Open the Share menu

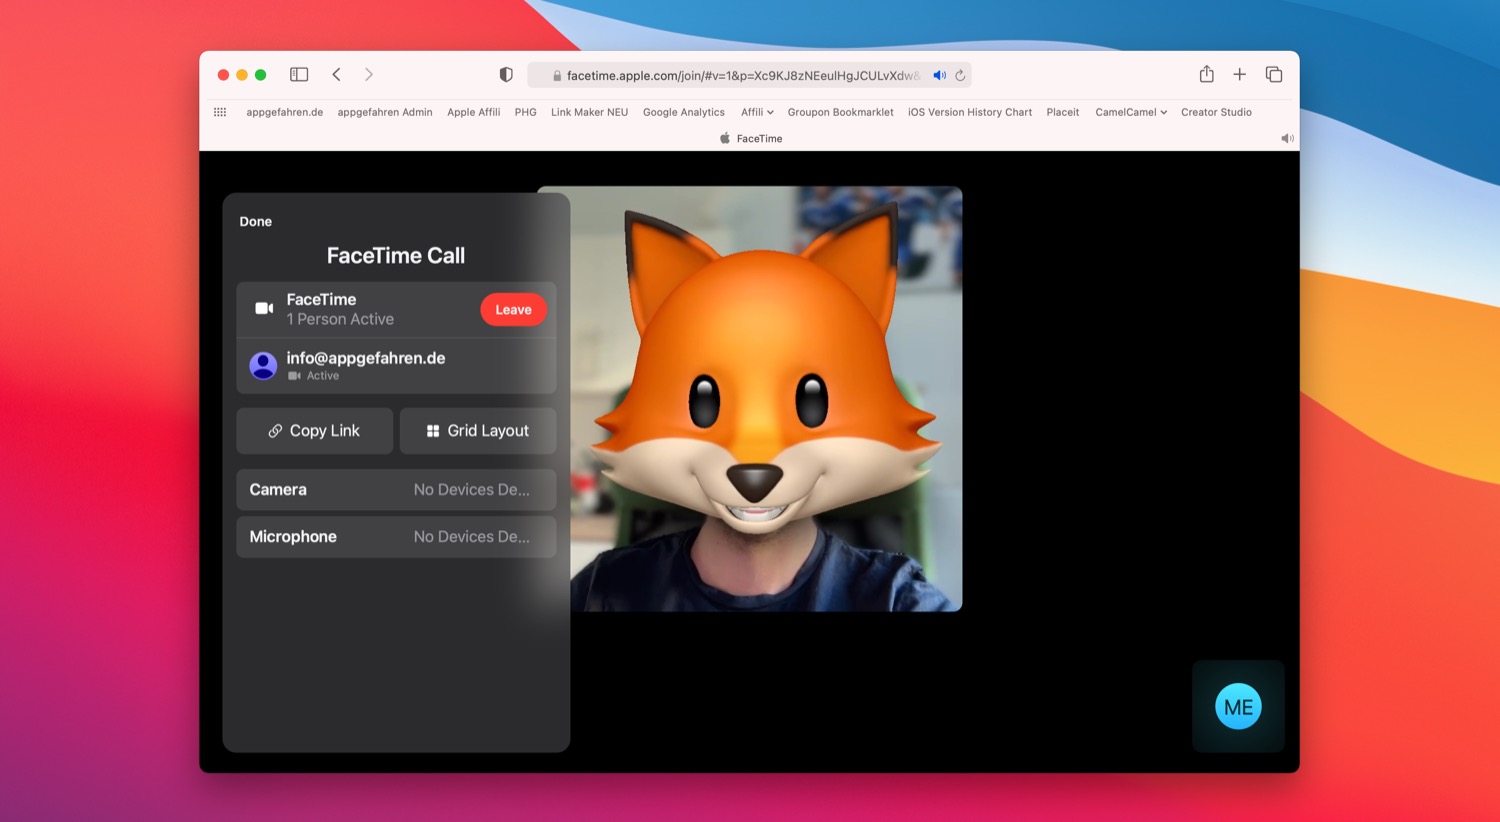pyautogui.click(x=1207, y=74)
